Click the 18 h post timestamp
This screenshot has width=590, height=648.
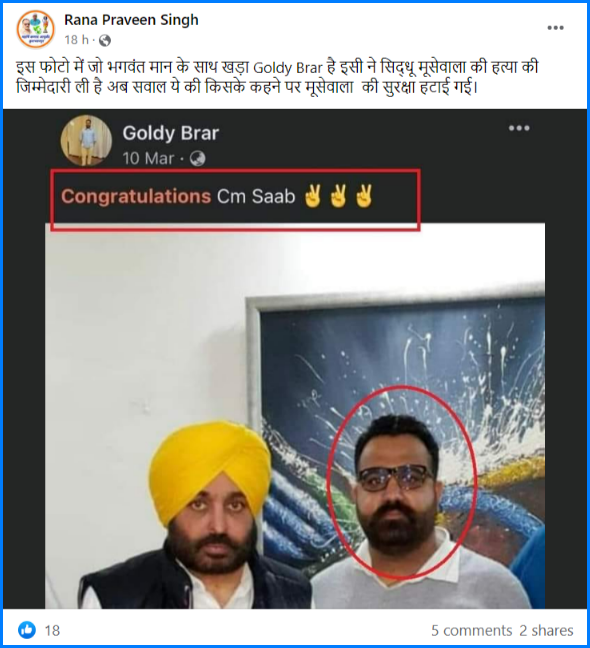pos(76,40)
